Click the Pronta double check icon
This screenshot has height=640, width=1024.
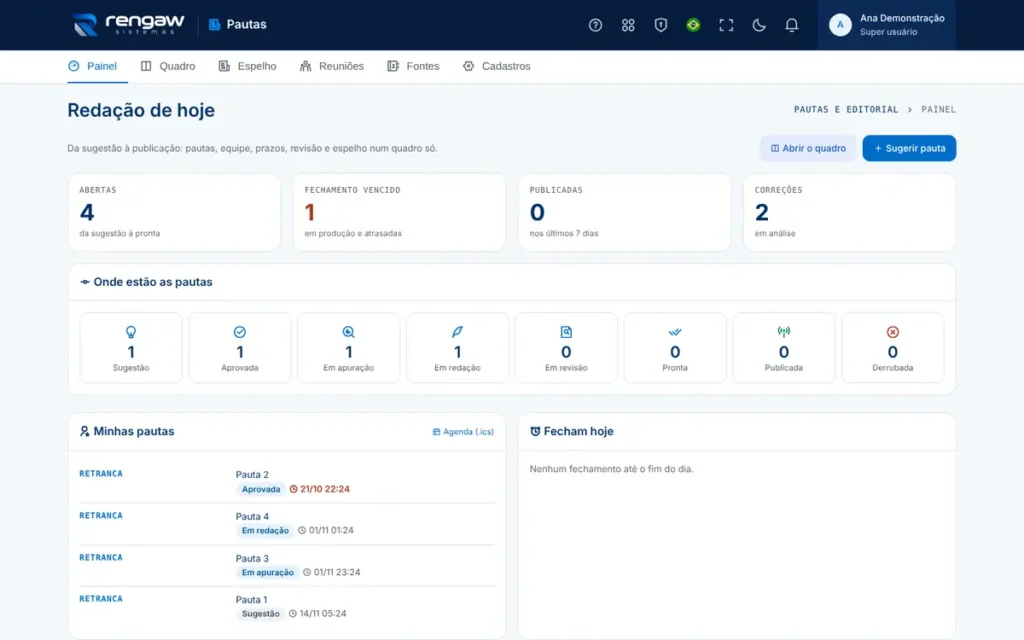(x=675, y=332)
